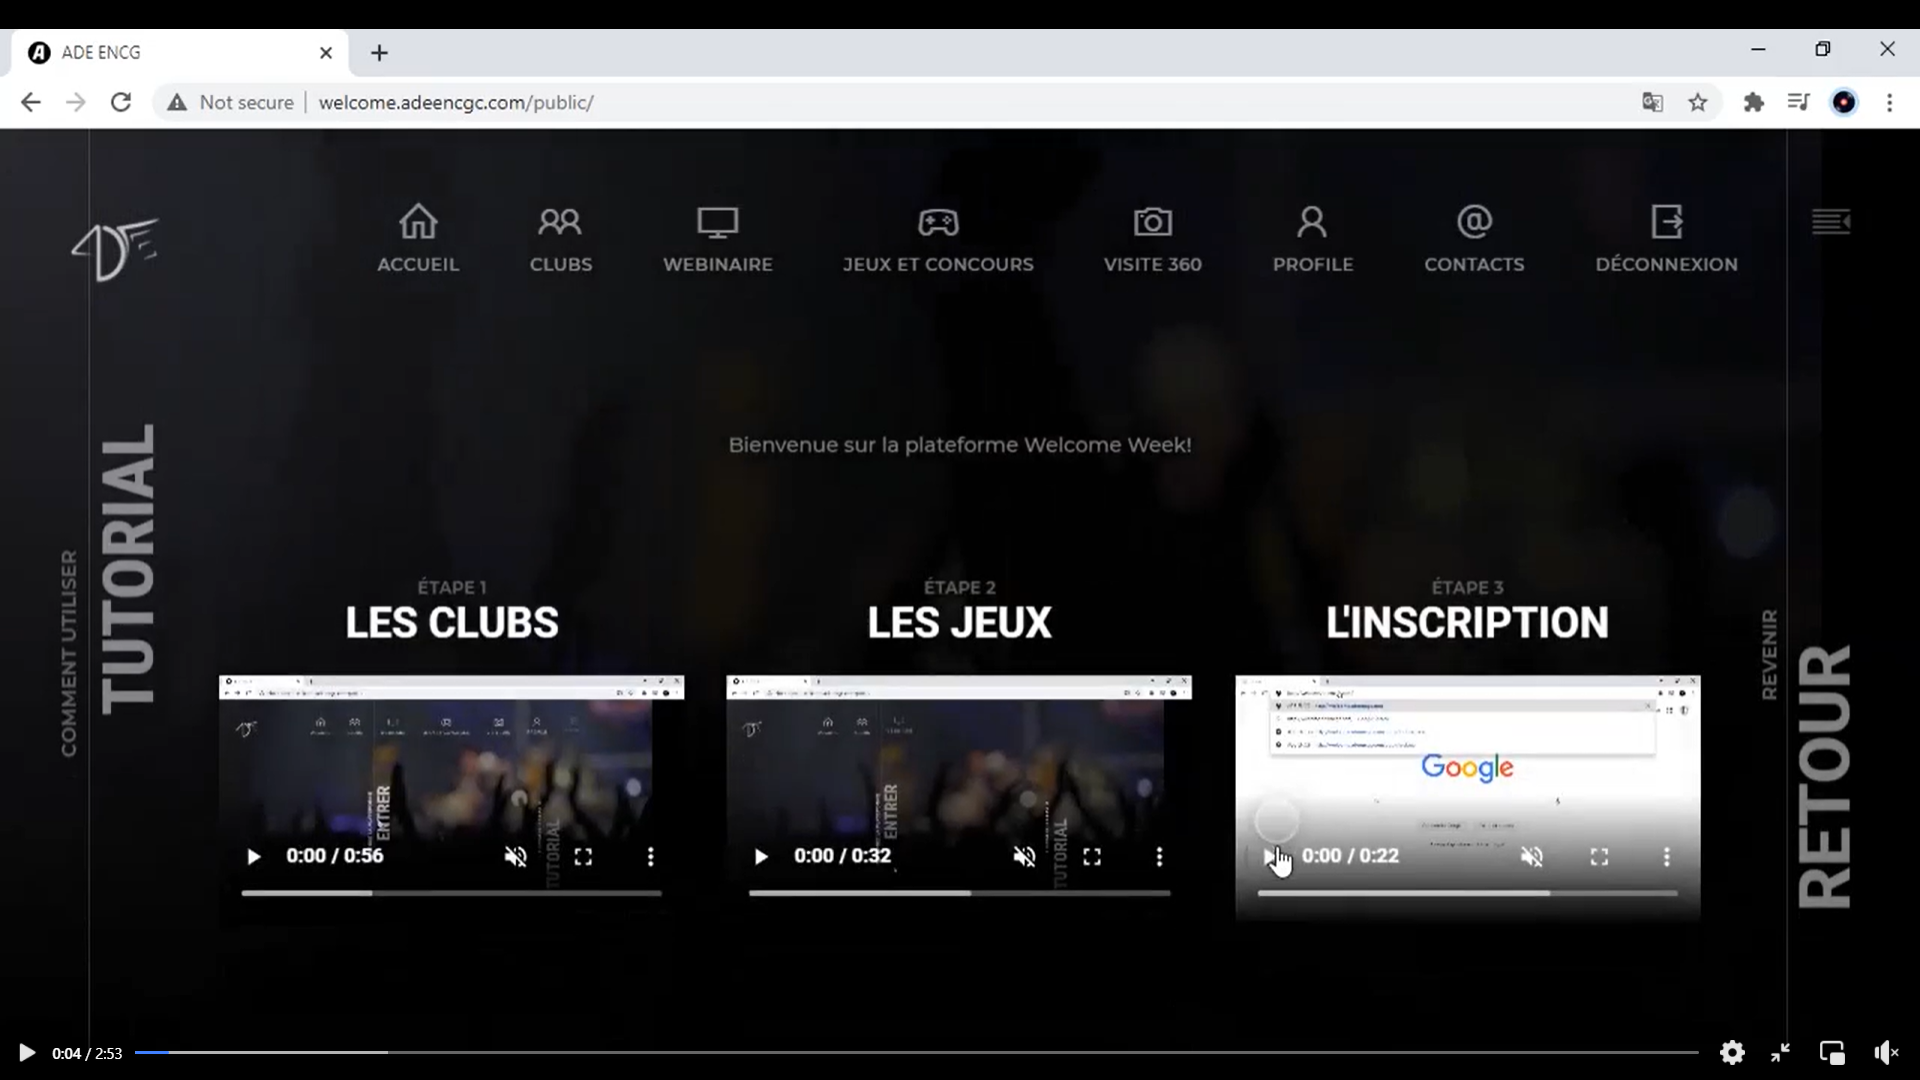Select the Visite 360 camera icon
The image size is (1920, 1080).
[x=1153, y=222]
